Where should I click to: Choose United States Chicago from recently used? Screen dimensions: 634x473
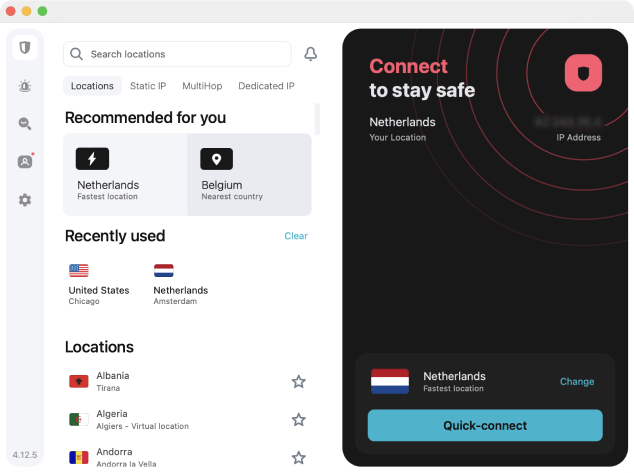[x=98, y=284]
